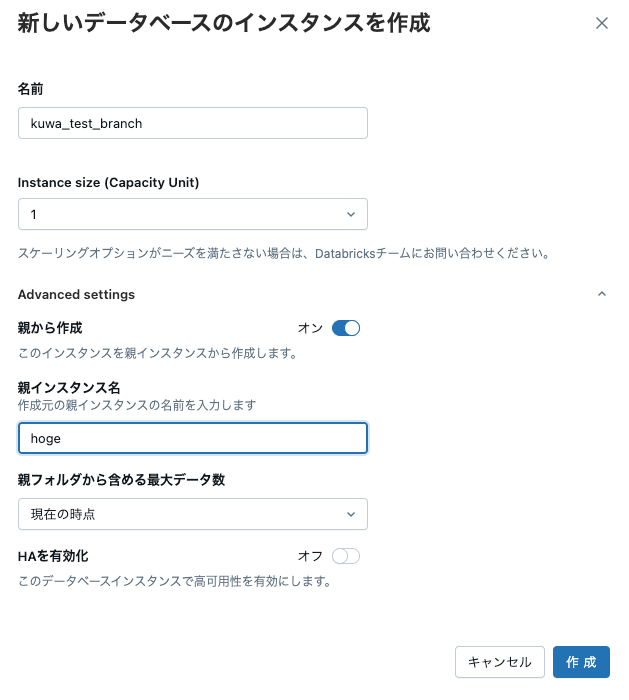
Task: Focus the 名前 field containing kuwa_test_branch
Action: 193,123
